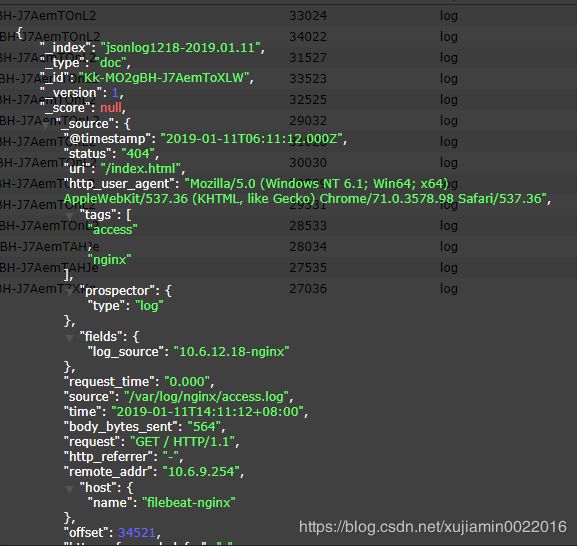Click the "log" cell in the 28034 row
This screenshot has width=577, height=546.
(x=449, y=247)
